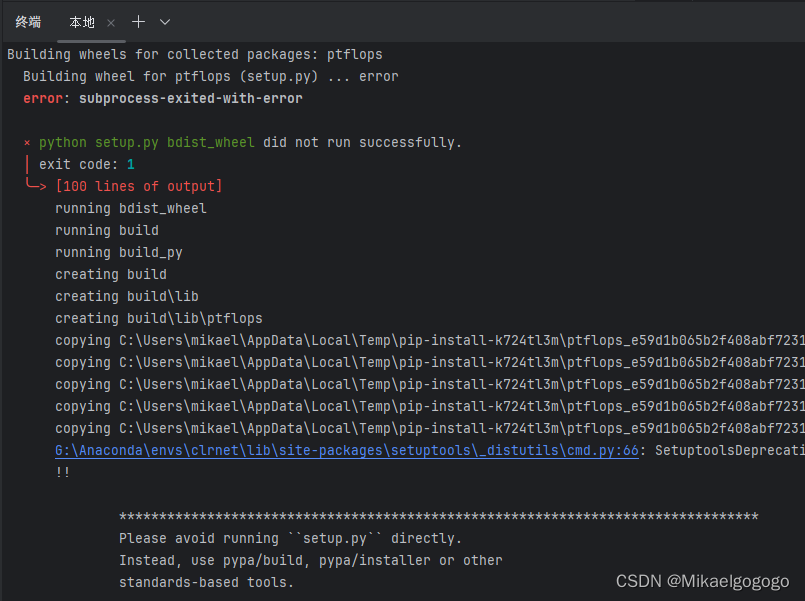The image size is (805, 601).
Task: Click 'Building wheels for collected packages: ptflops' line
Action: [x=195, y=54]
